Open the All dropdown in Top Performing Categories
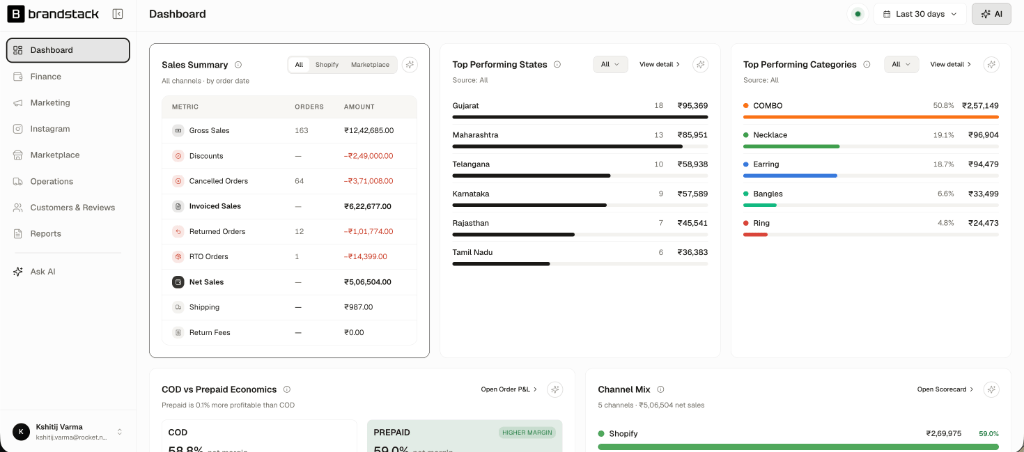Screen dimensions: 1024x452 point(901,65)
